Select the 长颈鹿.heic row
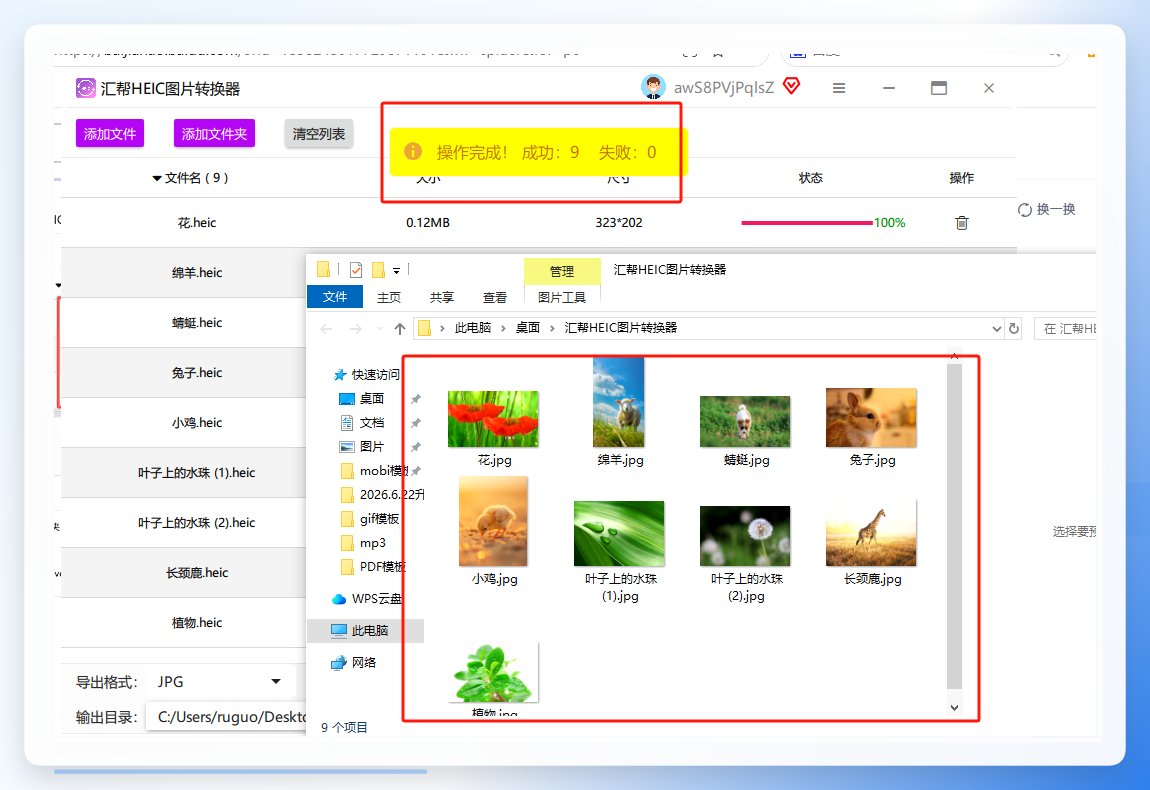 coord(183,572)
